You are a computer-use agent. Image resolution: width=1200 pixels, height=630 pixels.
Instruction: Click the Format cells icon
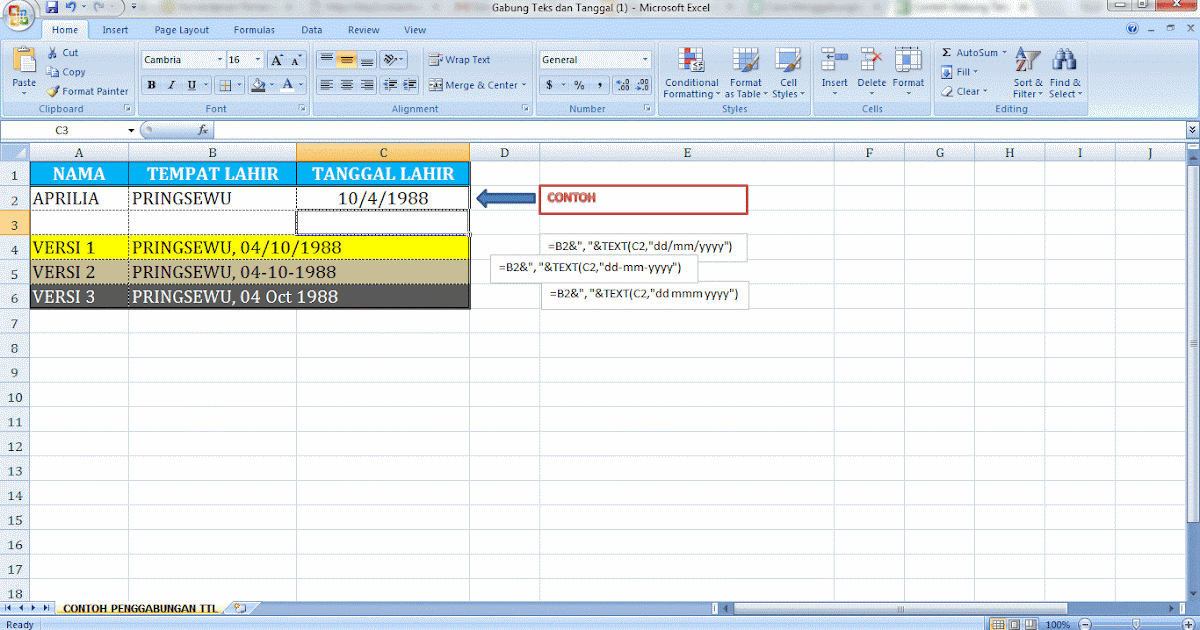pyautogui.click(x=908, y=60)
